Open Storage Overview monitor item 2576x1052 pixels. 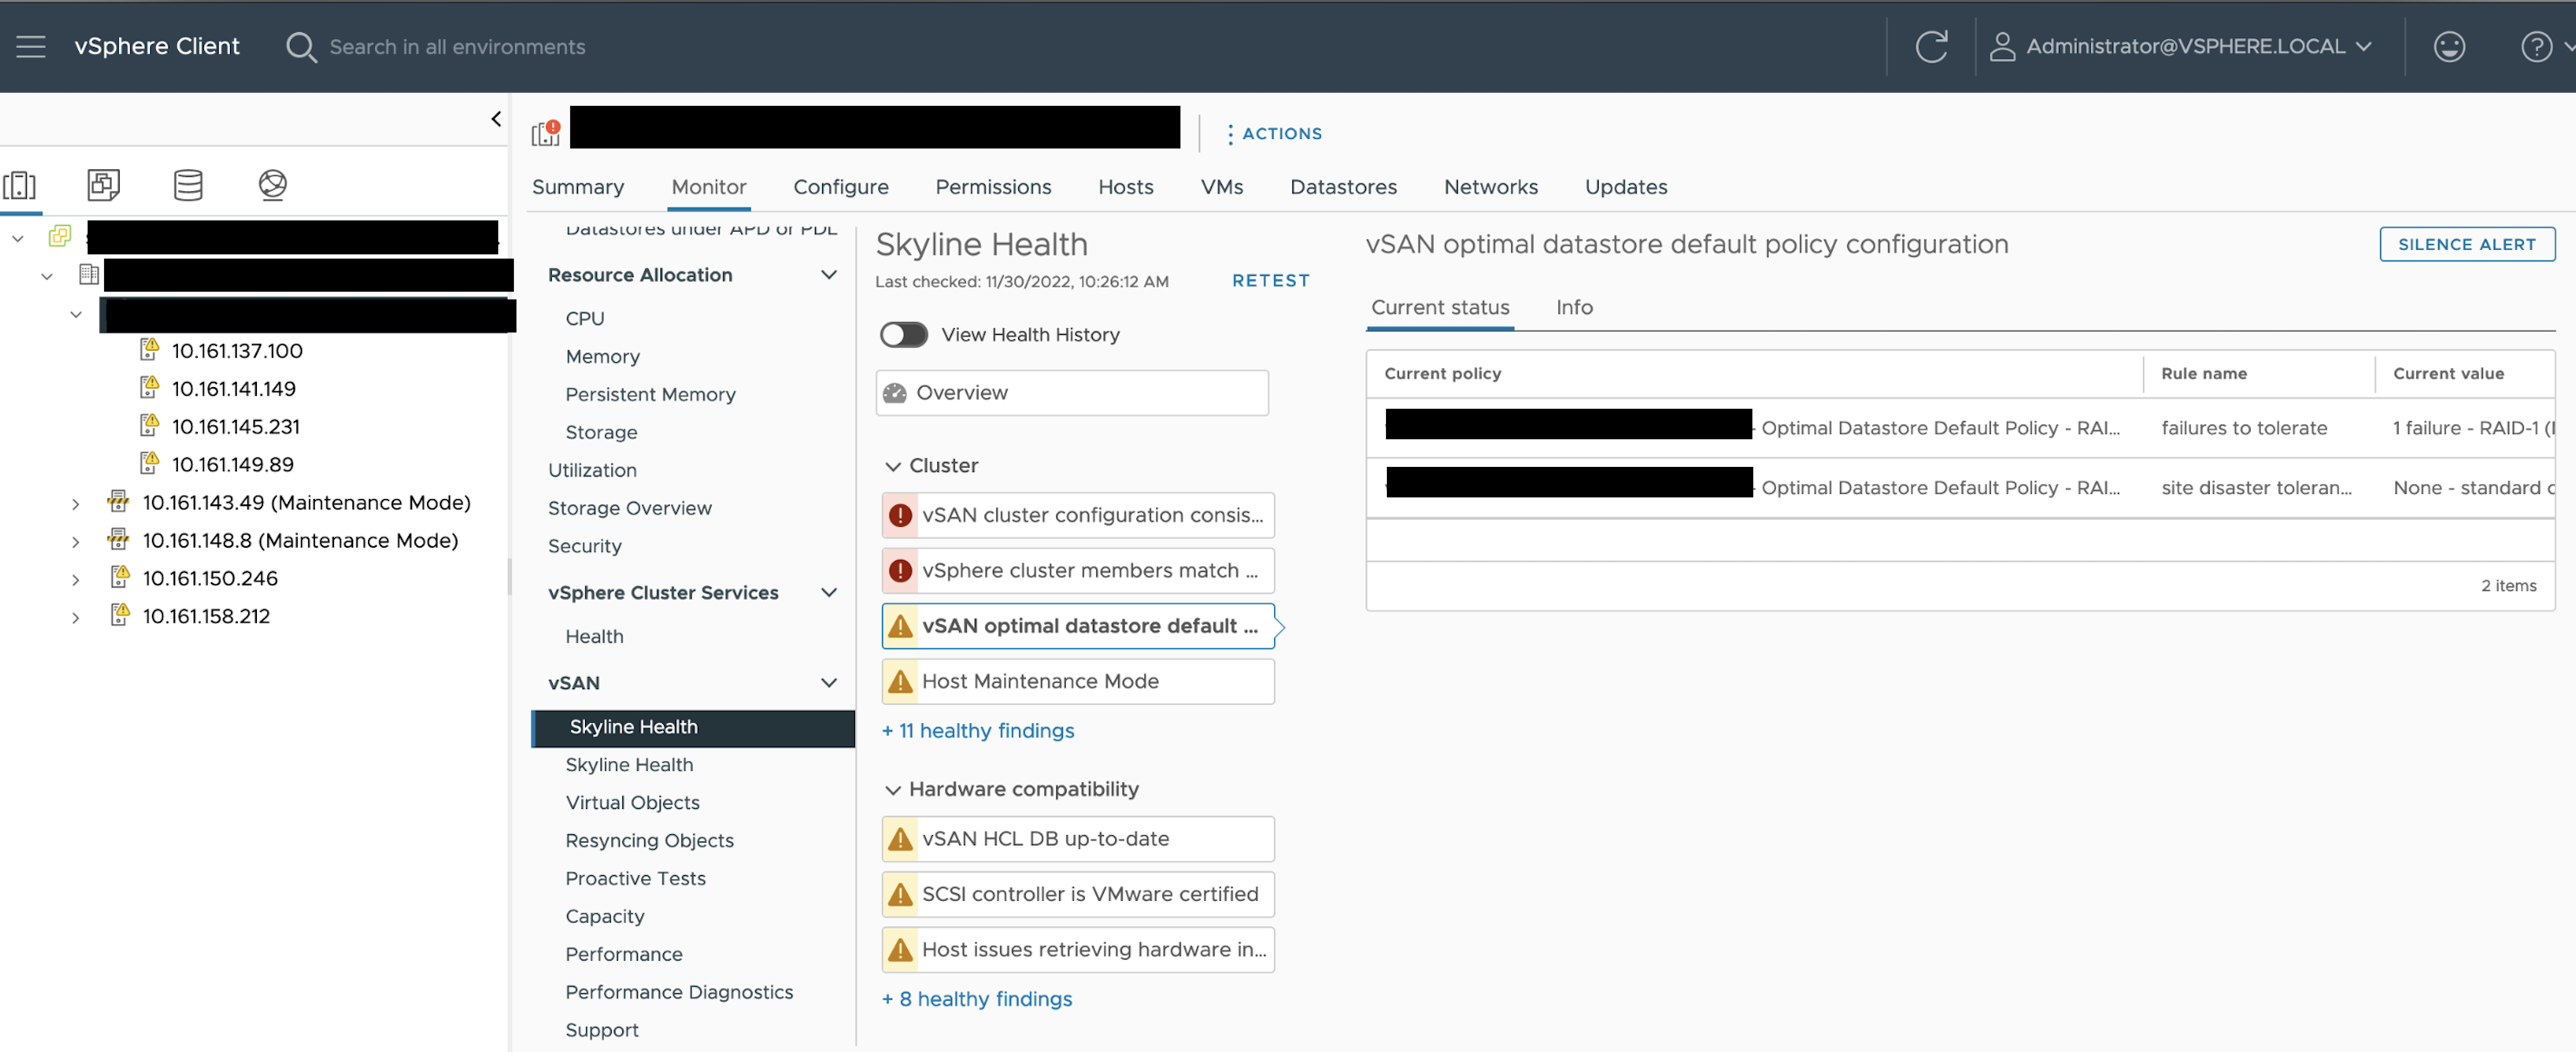[x=629, y=508]
